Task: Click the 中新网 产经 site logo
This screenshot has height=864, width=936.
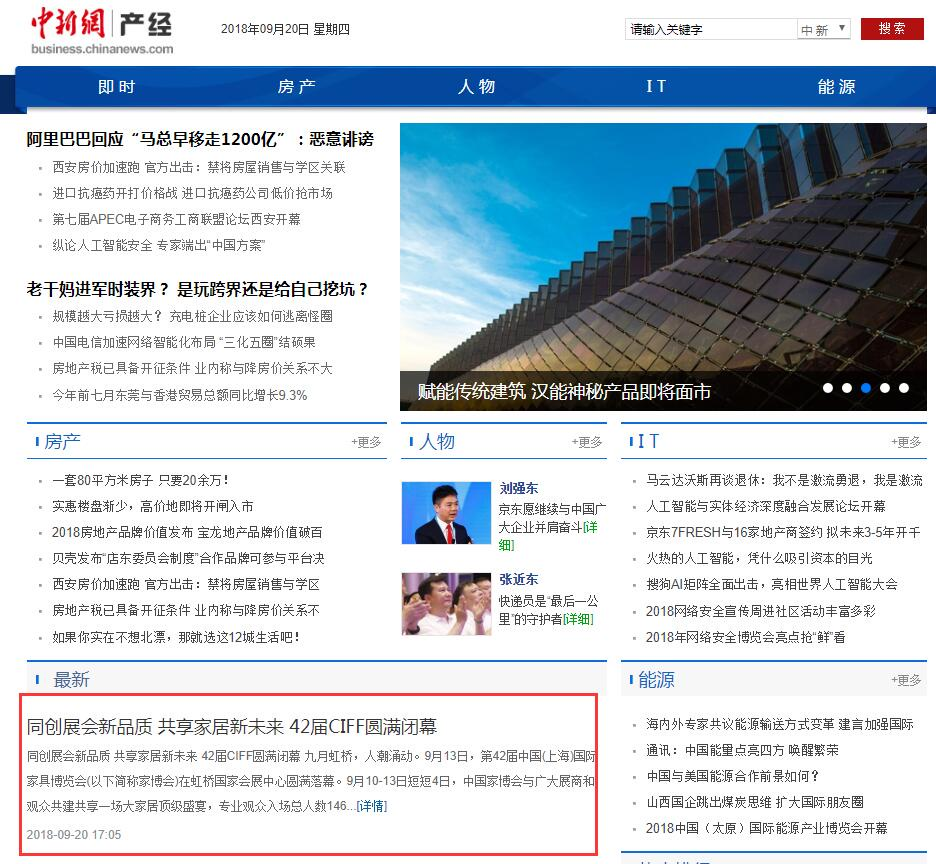Action: point(102,32)
